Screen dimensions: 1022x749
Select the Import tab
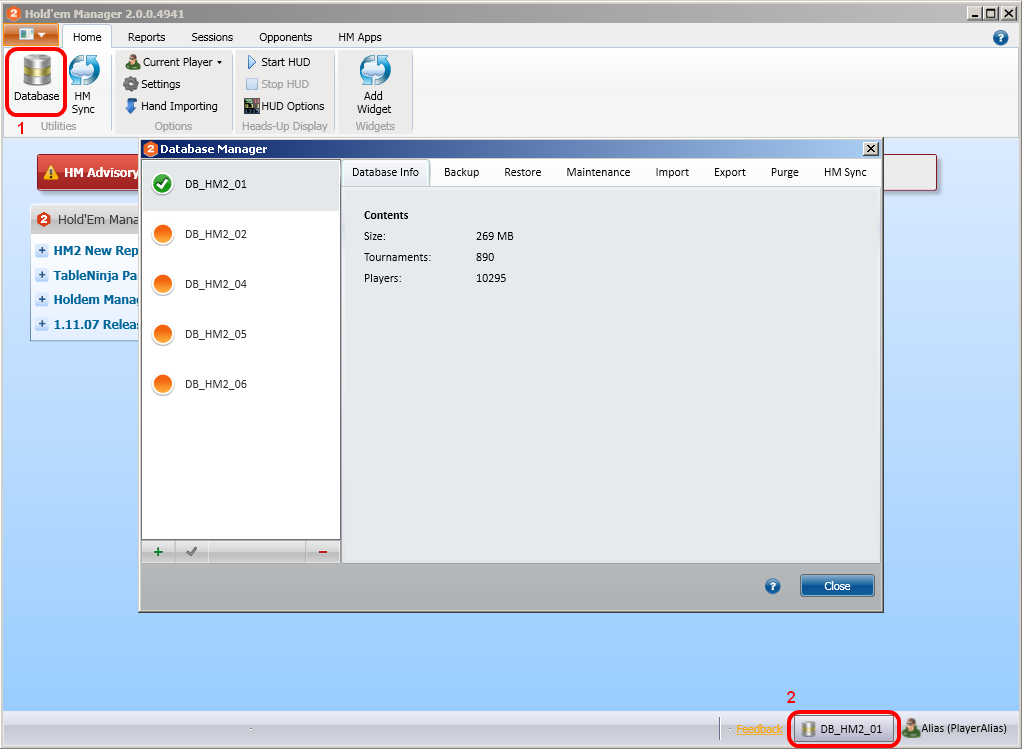pyautogui.click(x=672, y=172)
